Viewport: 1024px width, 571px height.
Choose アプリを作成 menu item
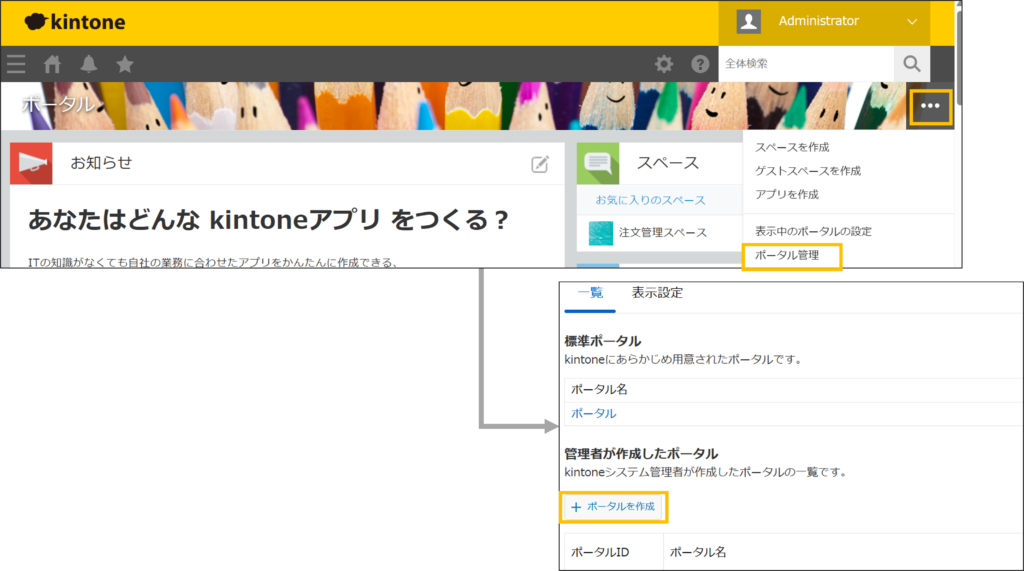click(x=787, y=194)
